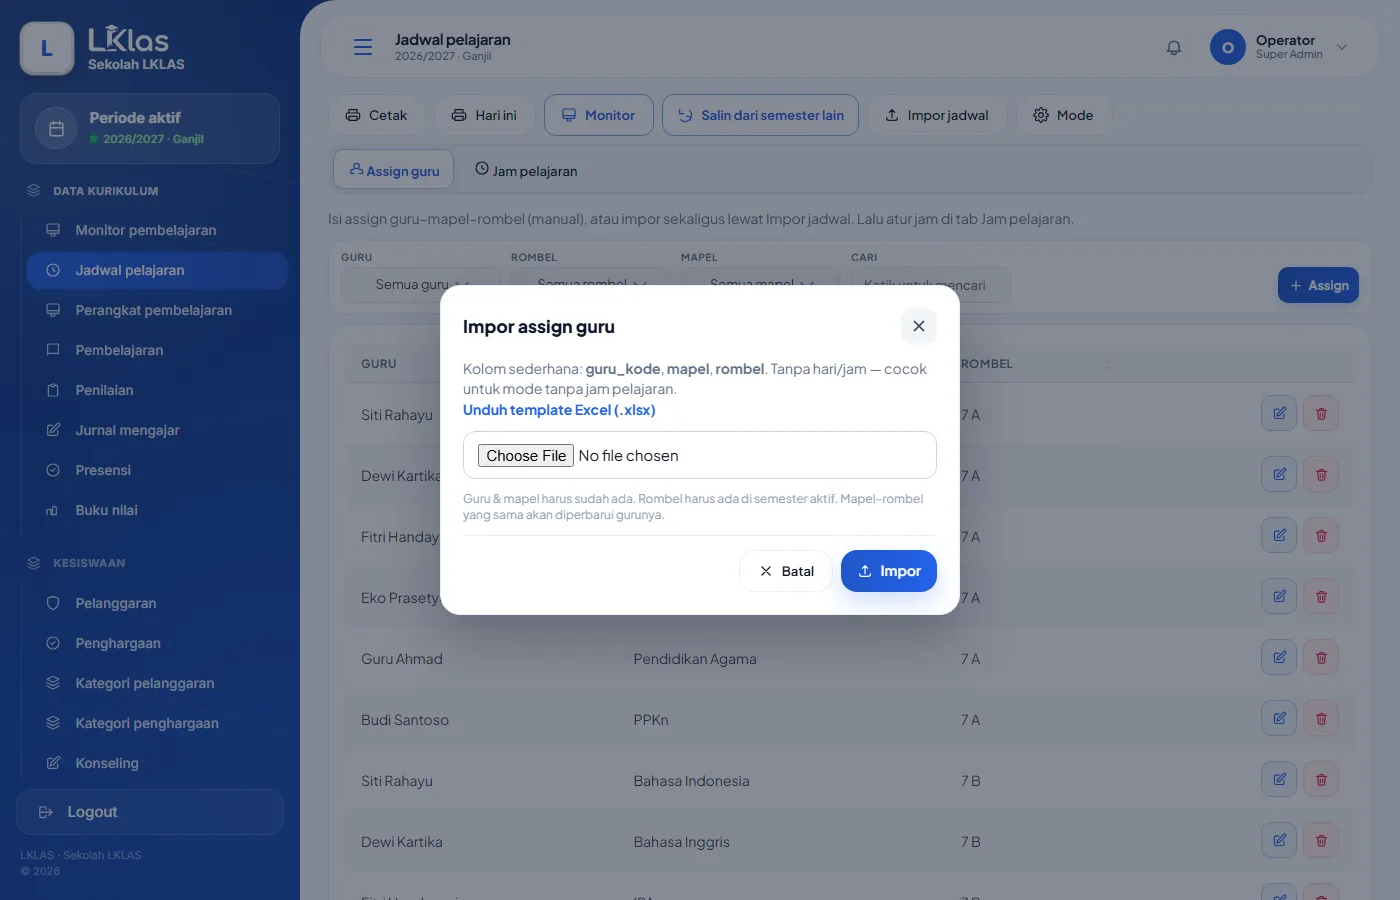Click the Impor jadwal button
Viewport: 1400px width, 900px height.
pyautogui.click(x=937, y=115)
